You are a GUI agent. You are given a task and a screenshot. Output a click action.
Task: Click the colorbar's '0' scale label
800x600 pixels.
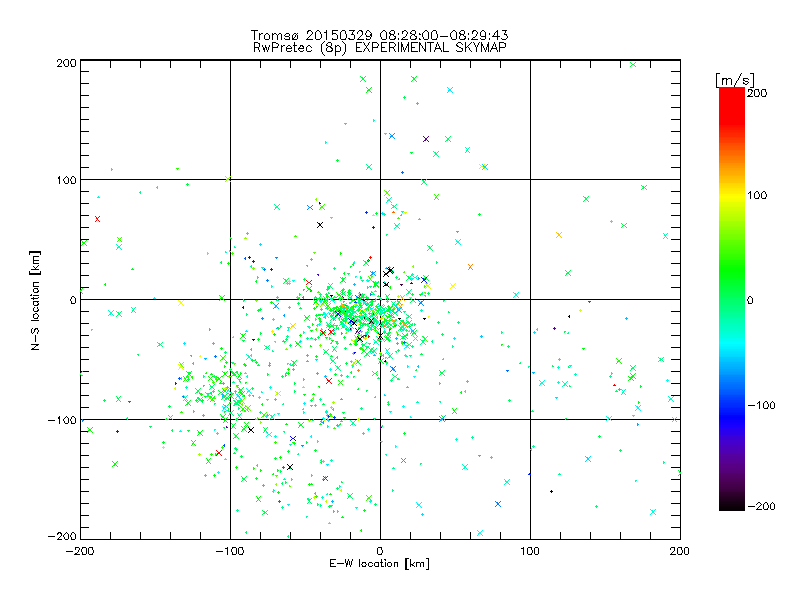[x=750, y=301]
